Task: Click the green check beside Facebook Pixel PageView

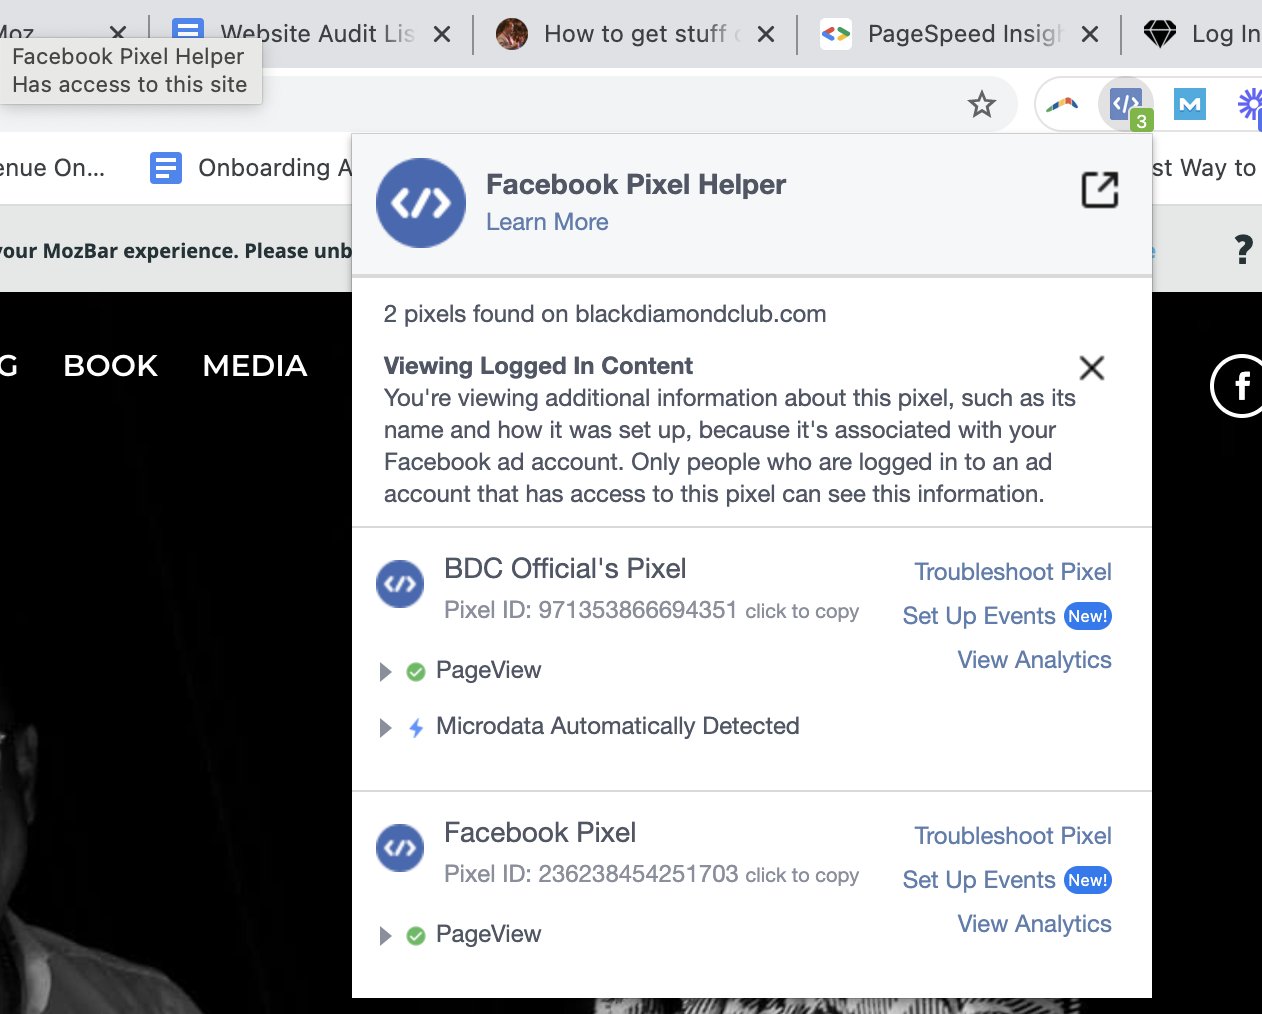Action: (x=416, y=936)
